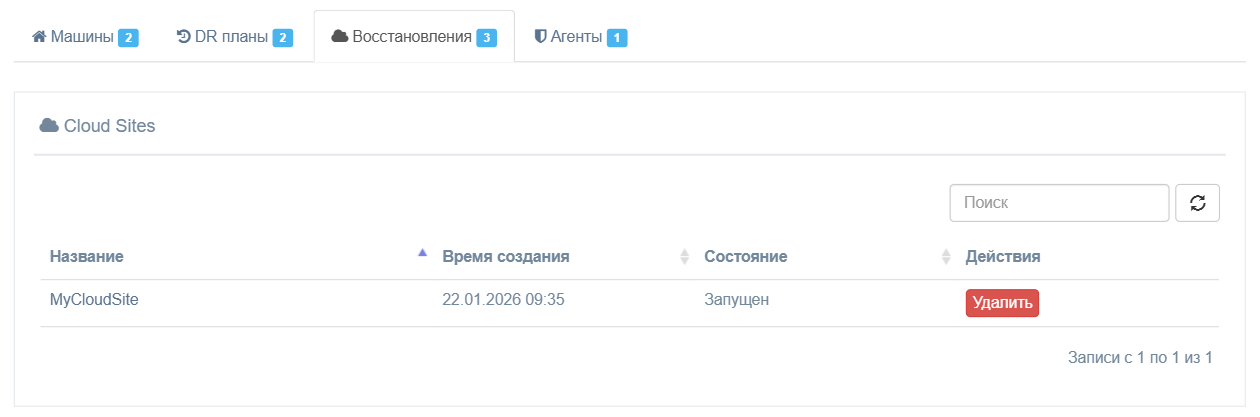Open the Агенты tab
1260x417 pixels.
pos(580,37)
